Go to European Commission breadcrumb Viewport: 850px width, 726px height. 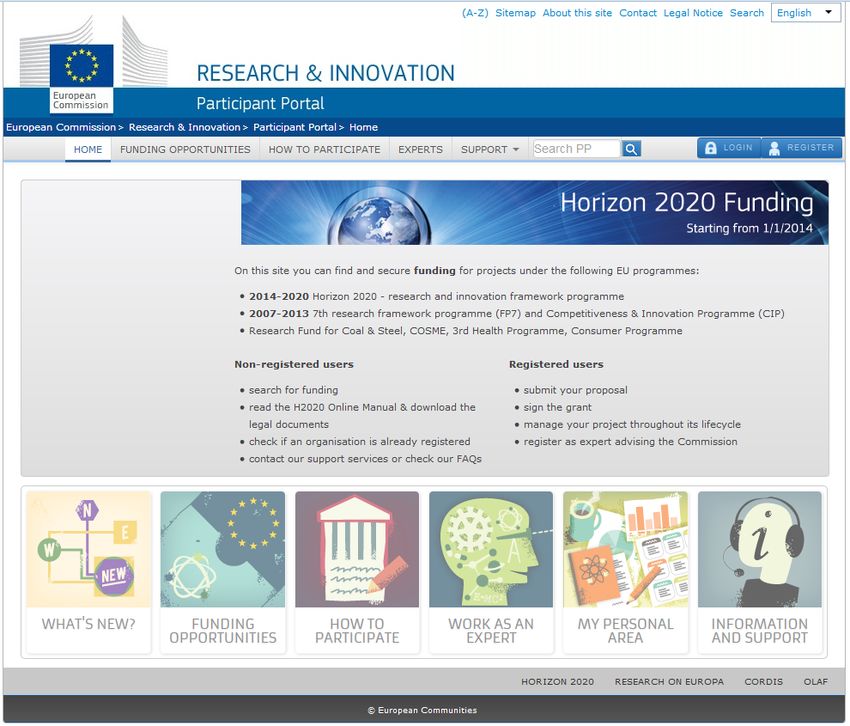pos(61,127)
